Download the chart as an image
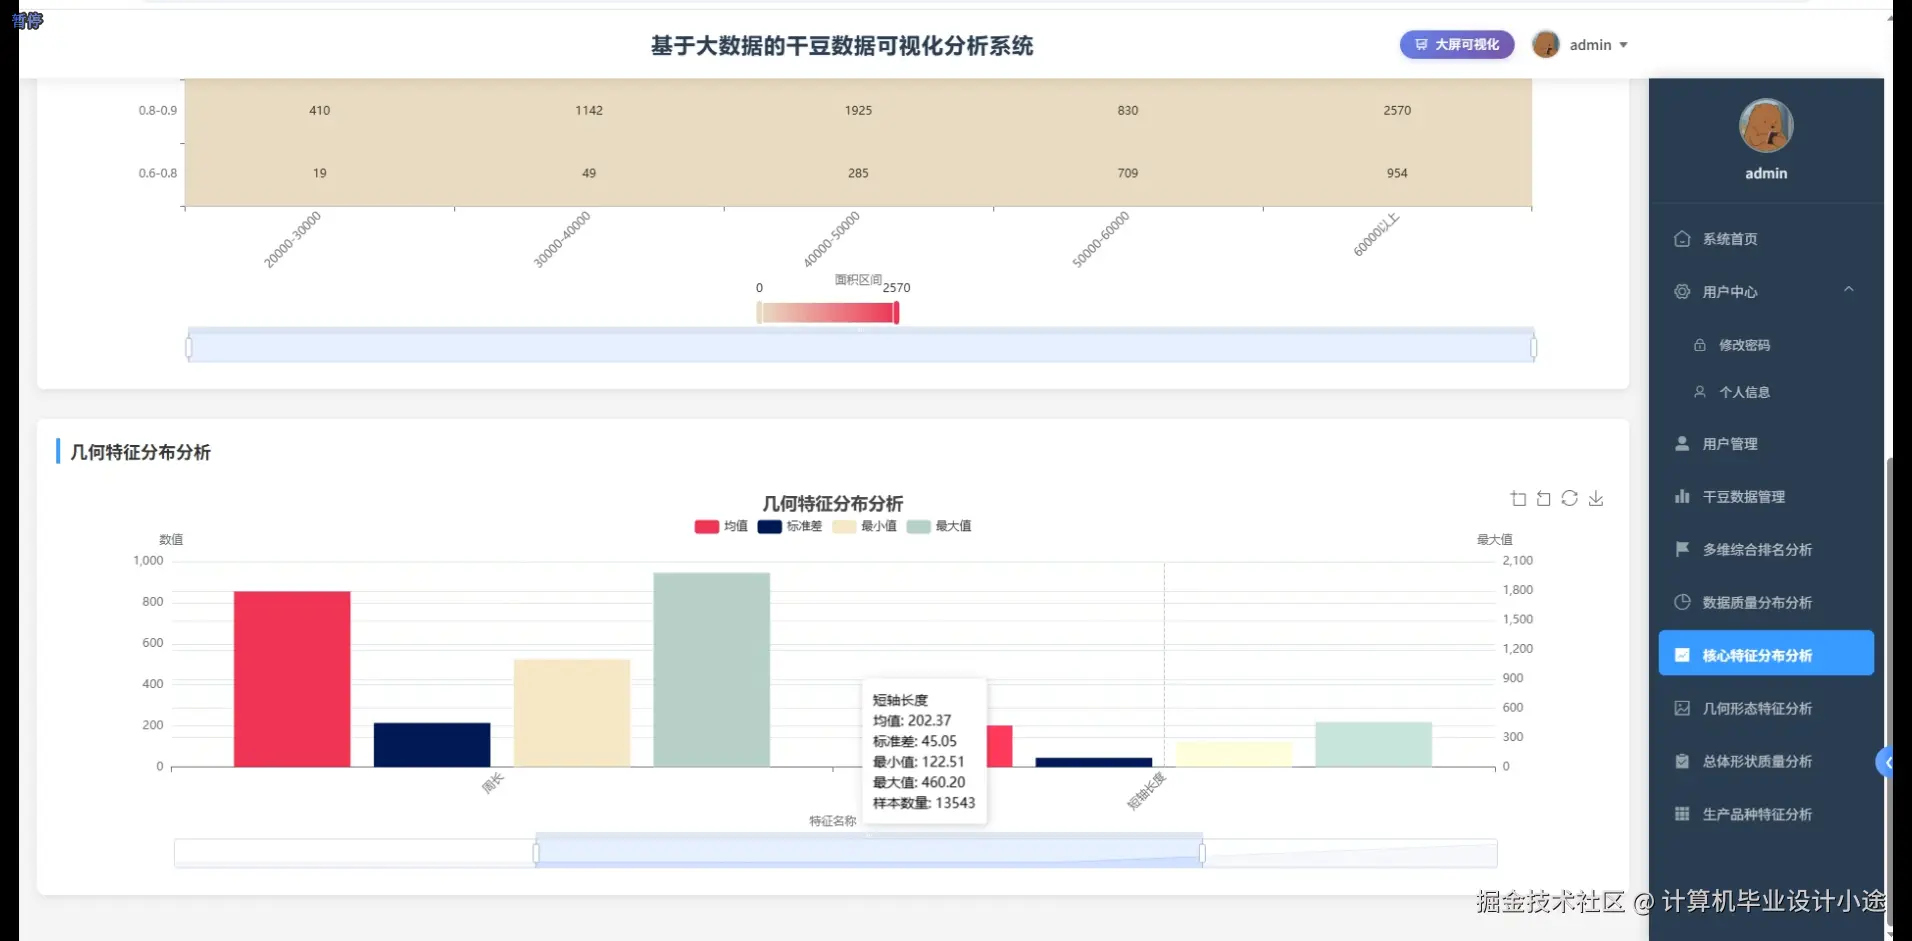Image resolution: width=1912 pixels, height=941 pixels. coord(1596,498)
